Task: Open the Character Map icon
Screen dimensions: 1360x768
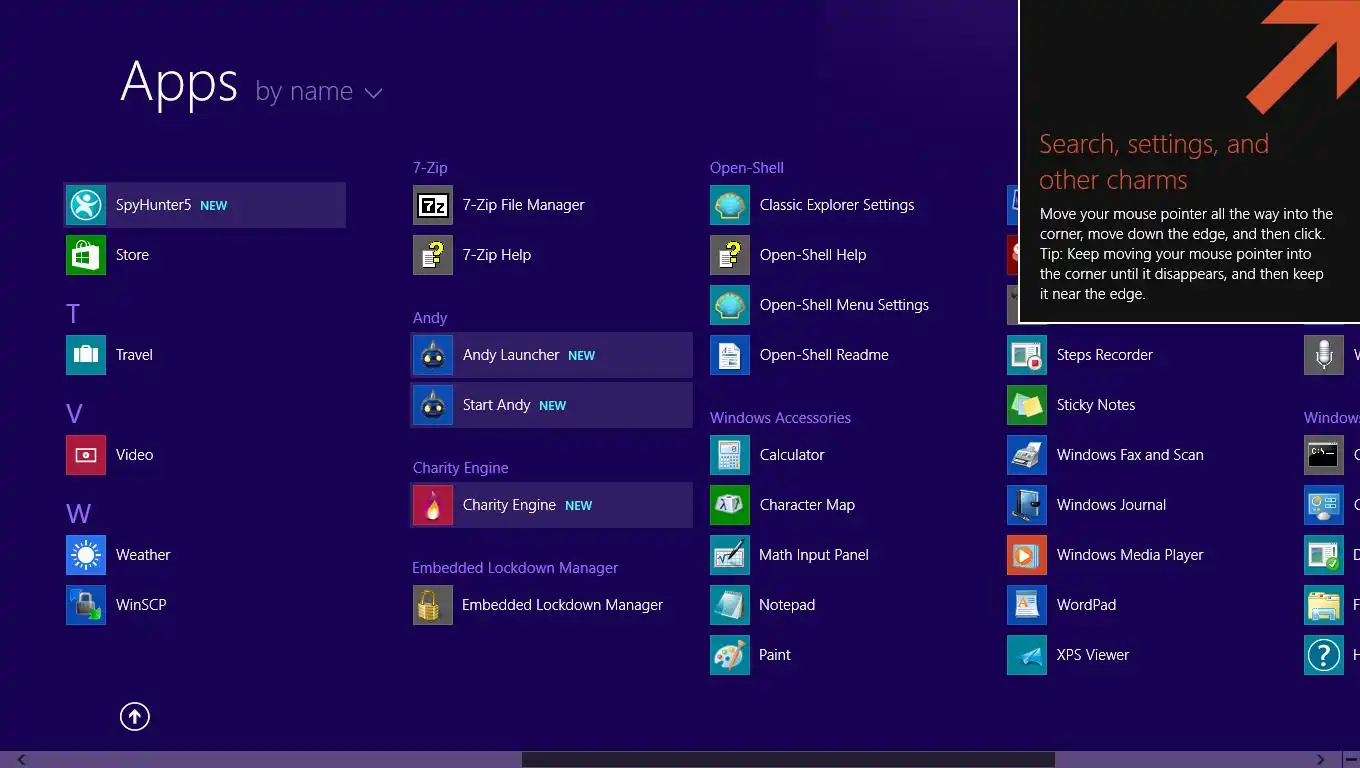Action: 730,505
